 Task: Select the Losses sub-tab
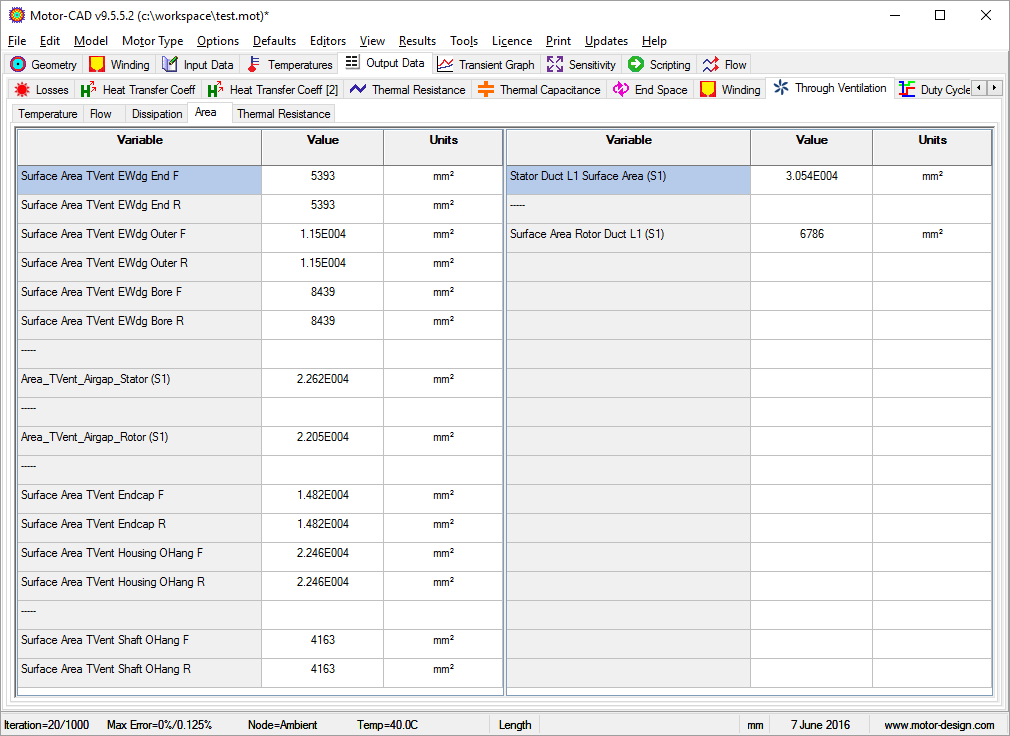pos(42,90)
